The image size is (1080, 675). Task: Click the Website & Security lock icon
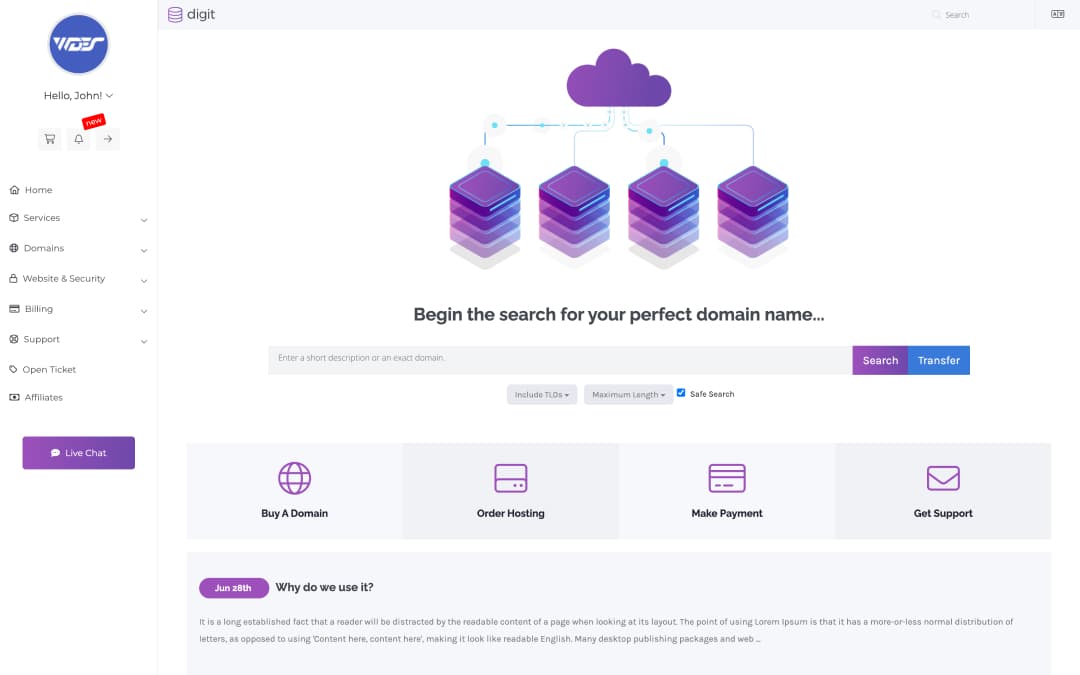(x=13, y=278)
